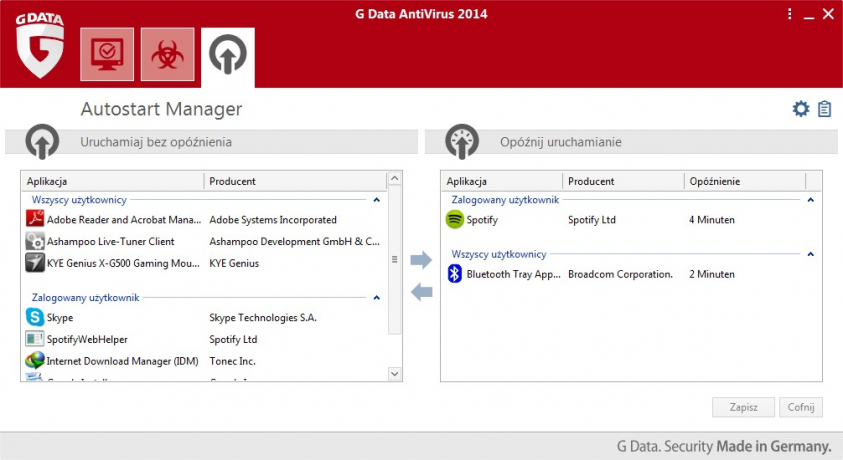Click scroll down arrow in left list
843x460 pixels.
[x=395, y=373]
